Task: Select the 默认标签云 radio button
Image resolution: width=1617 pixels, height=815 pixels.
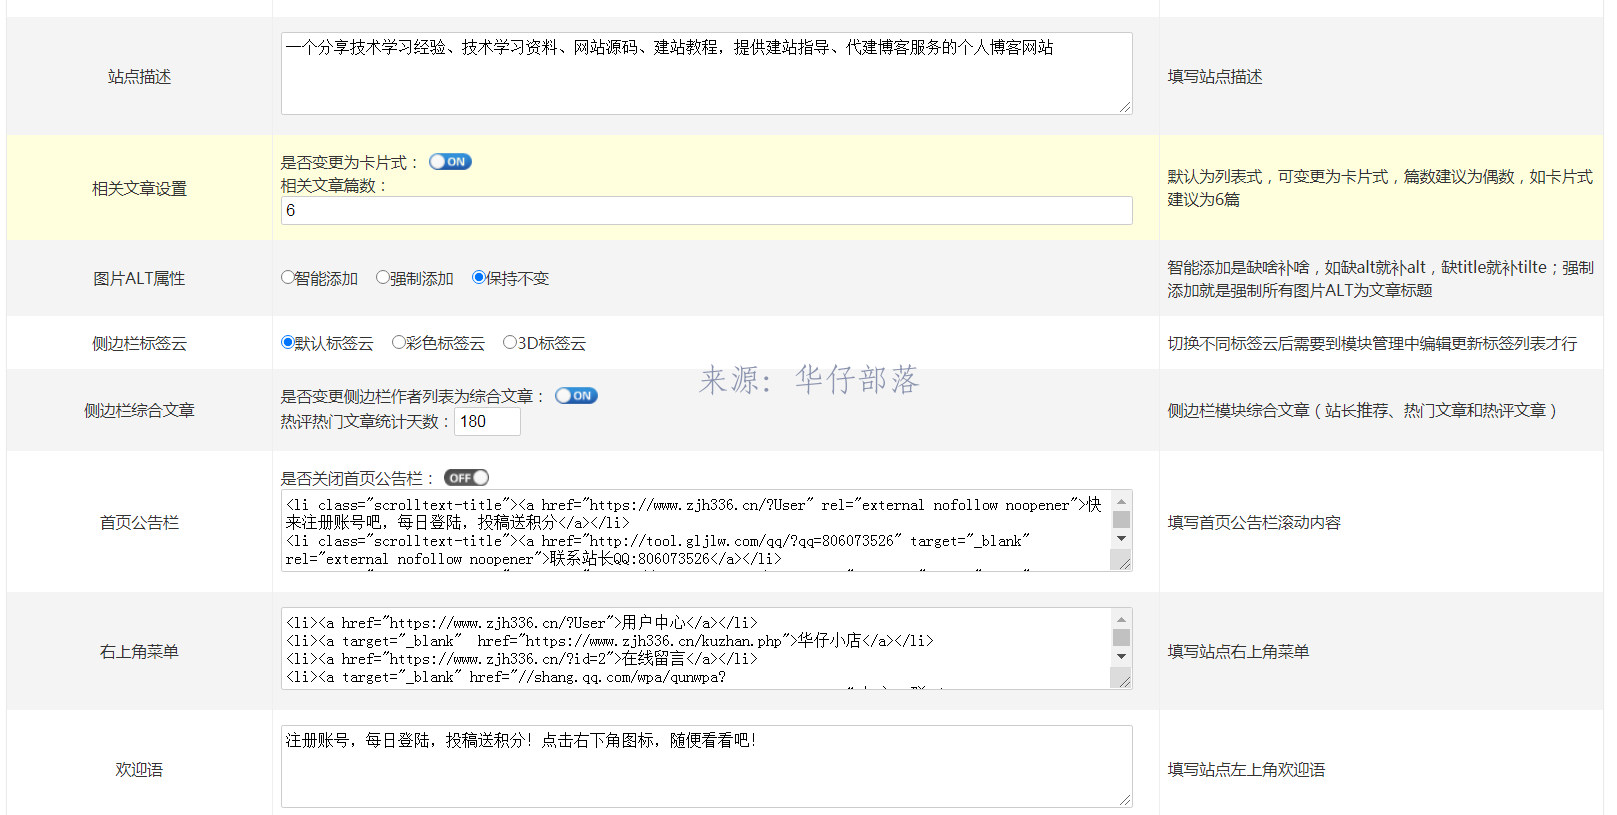Action: (x=288, y=343)
